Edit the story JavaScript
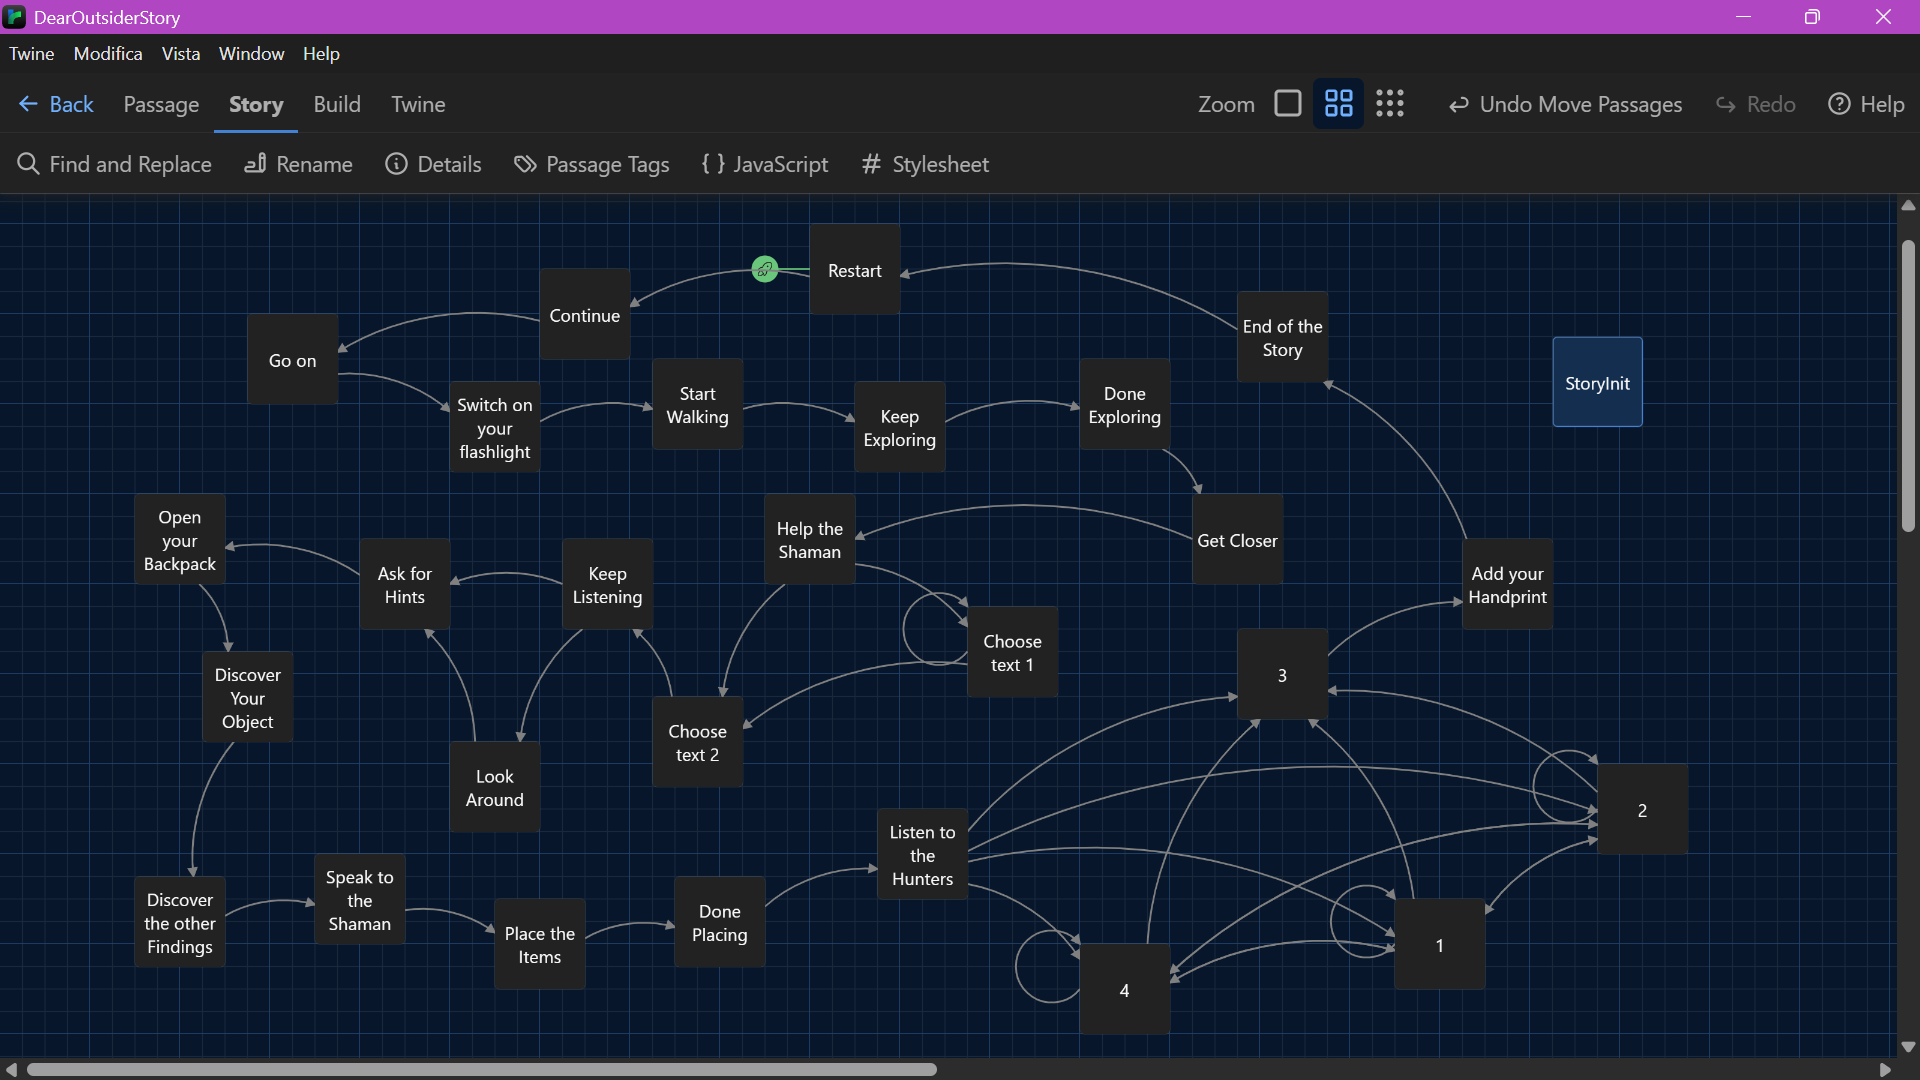Viewport: 1920px width, 1080px height. 764,164
